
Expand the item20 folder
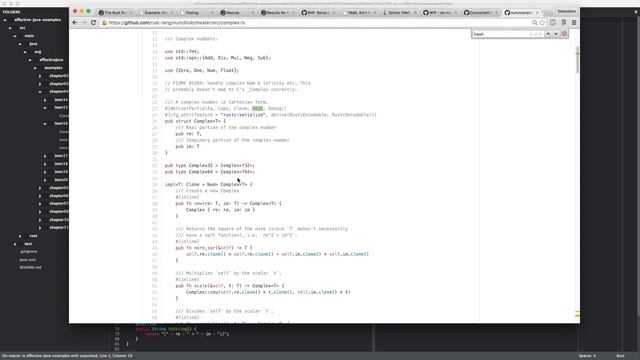(45, 180)
